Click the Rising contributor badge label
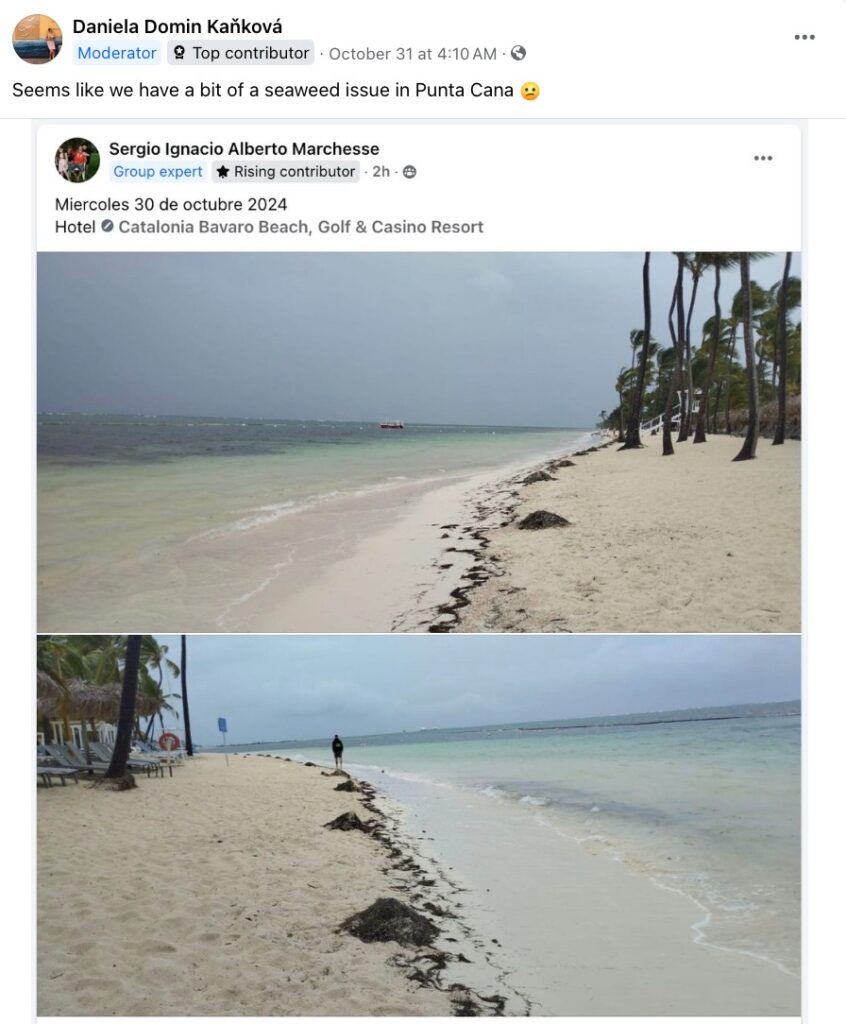The width and height of the screenshot is (846, 1024). 294,172
